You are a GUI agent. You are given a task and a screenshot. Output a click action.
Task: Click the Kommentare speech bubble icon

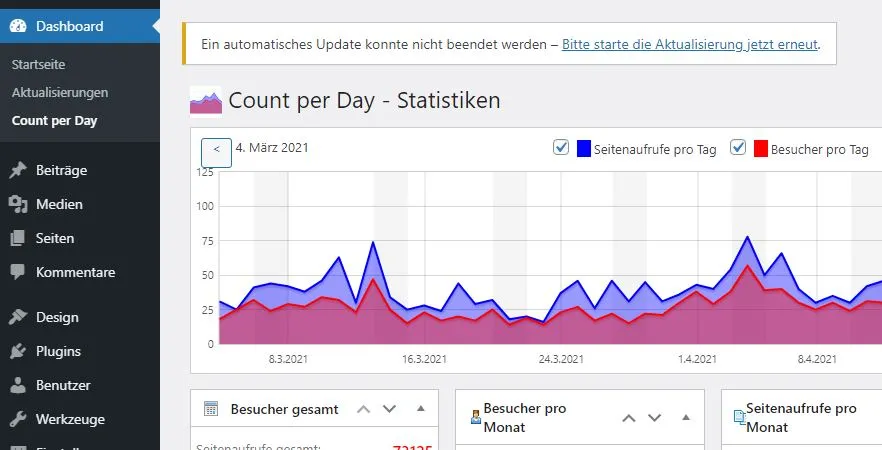(x=18, y=272)
